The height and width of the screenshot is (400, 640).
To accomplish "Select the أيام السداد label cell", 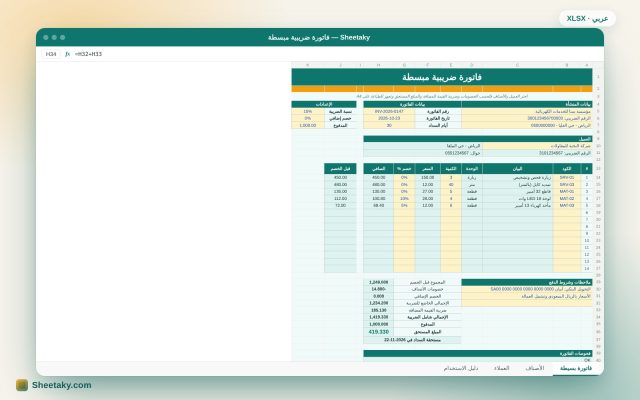I will (438, 125).
